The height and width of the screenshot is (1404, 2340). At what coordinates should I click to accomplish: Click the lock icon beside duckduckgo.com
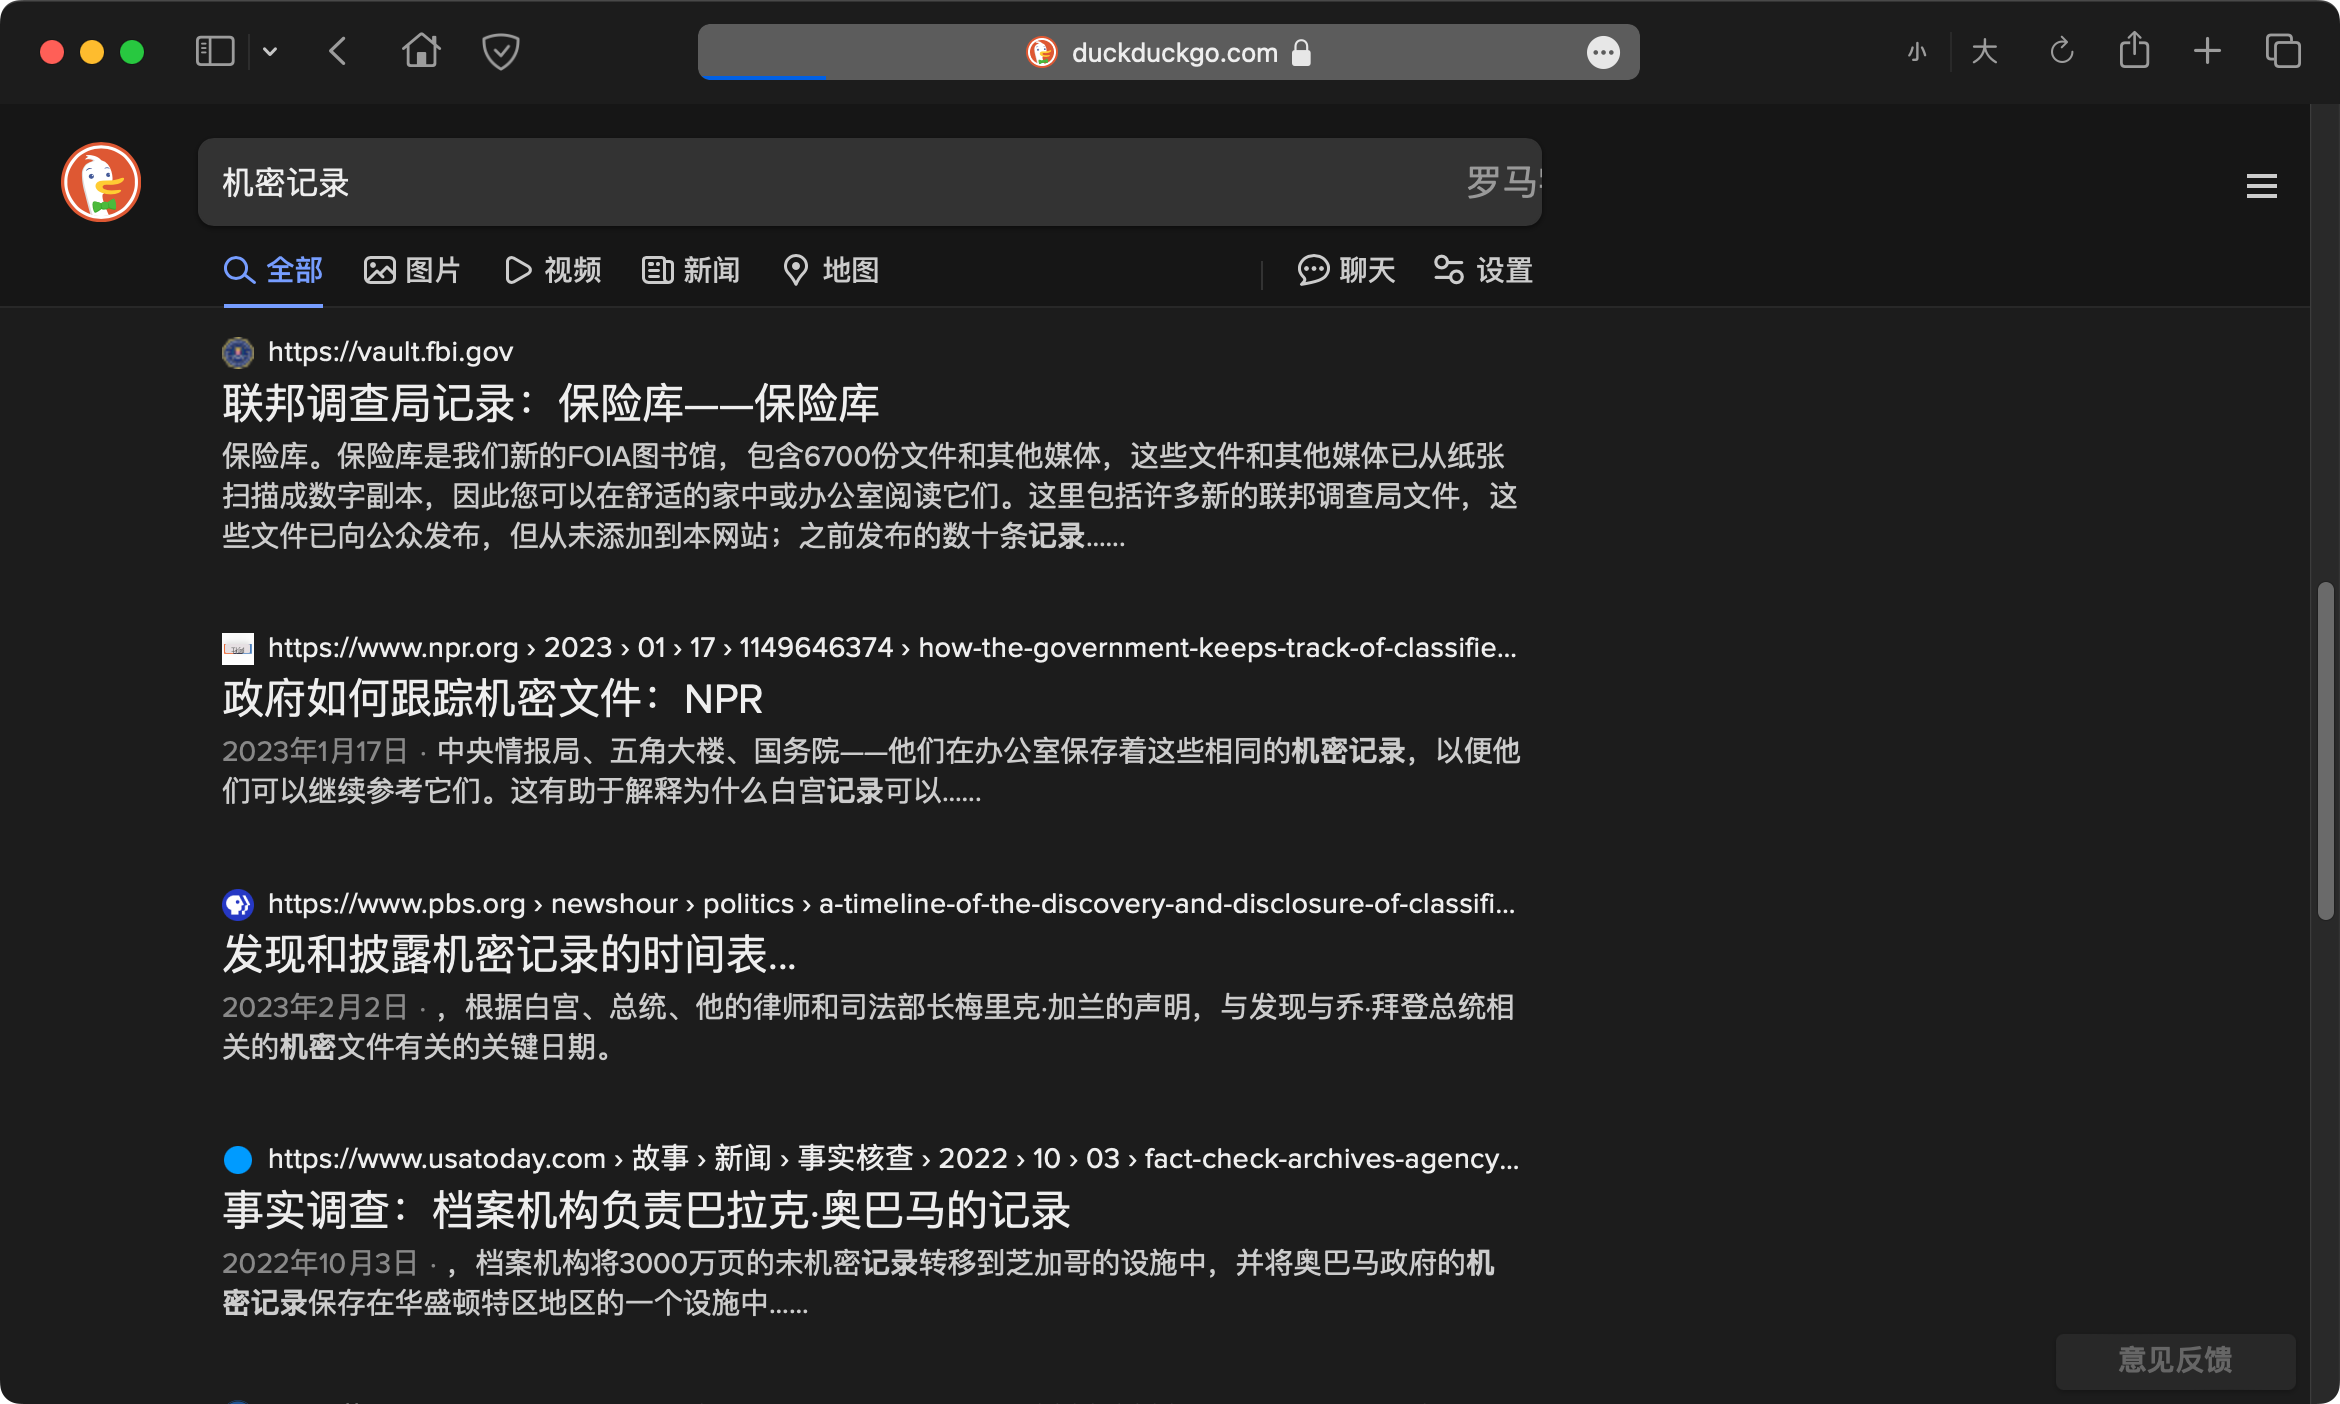pos(1301,52)
